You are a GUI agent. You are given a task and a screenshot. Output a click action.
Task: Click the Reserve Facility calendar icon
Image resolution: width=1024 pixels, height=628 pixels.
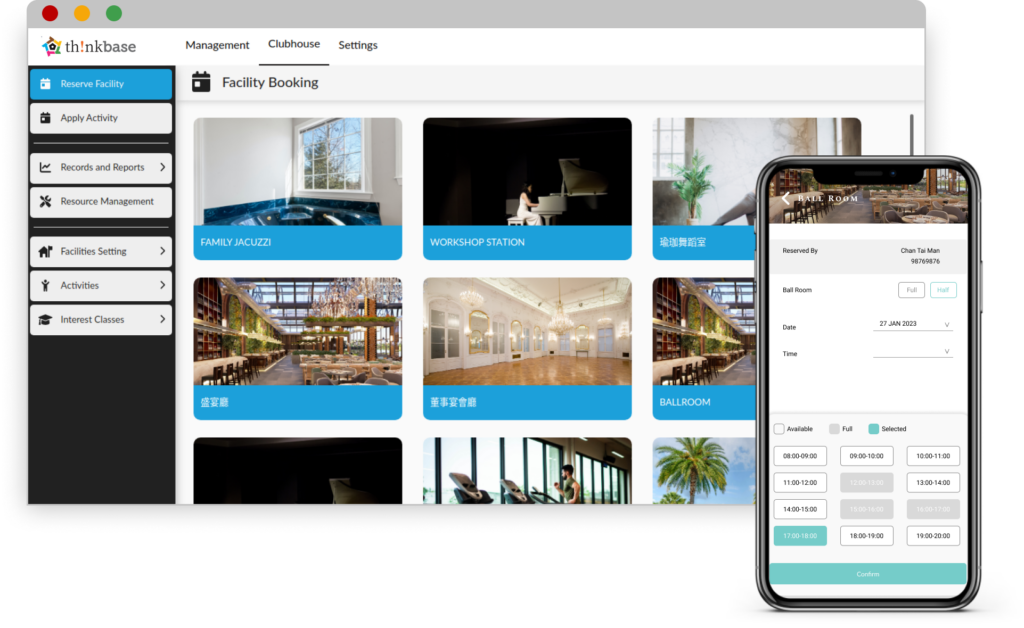pos(45,84)
